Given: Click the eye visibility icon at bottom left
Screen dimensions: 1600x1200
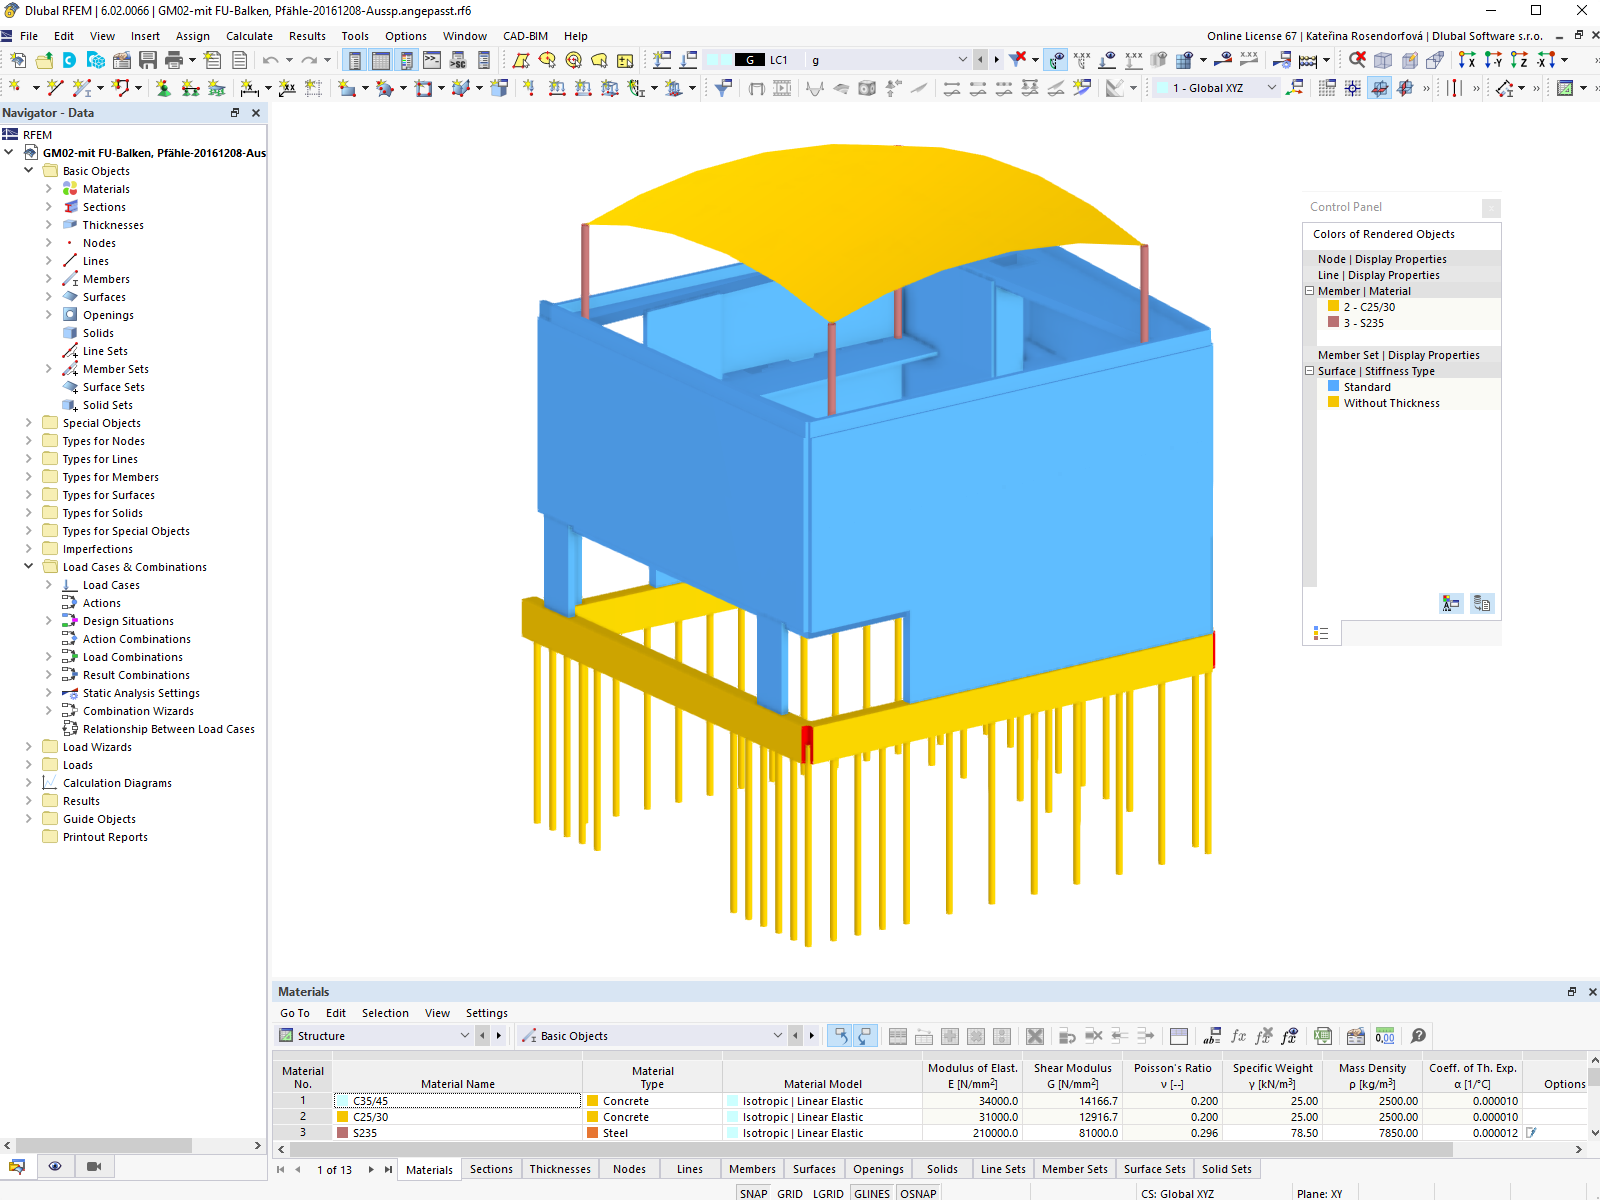Looking at the screenshot, I should pos(55,1166).
